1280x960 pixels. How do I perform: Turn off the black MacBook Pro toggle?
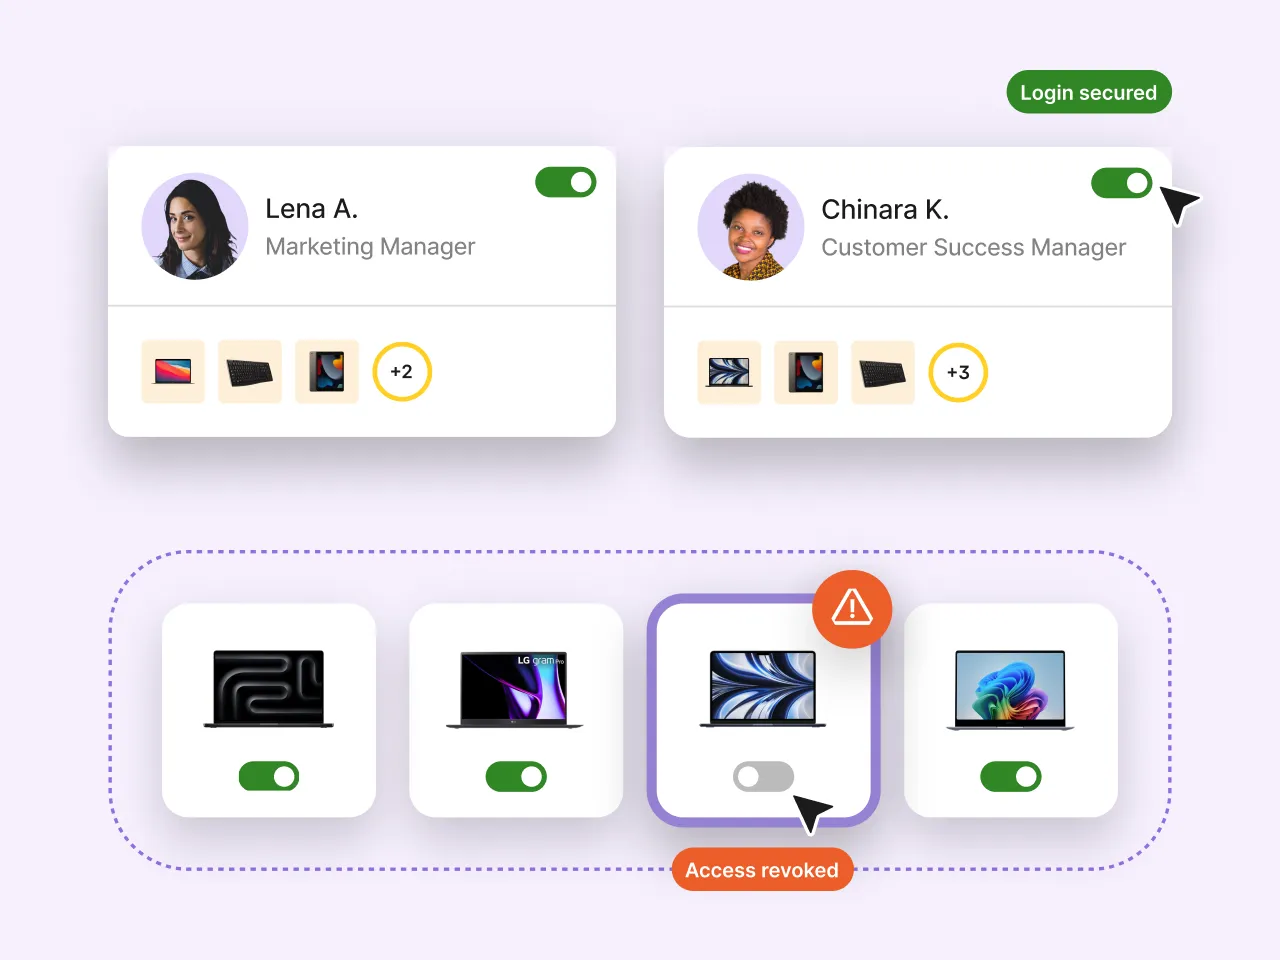tap(269, 776)
